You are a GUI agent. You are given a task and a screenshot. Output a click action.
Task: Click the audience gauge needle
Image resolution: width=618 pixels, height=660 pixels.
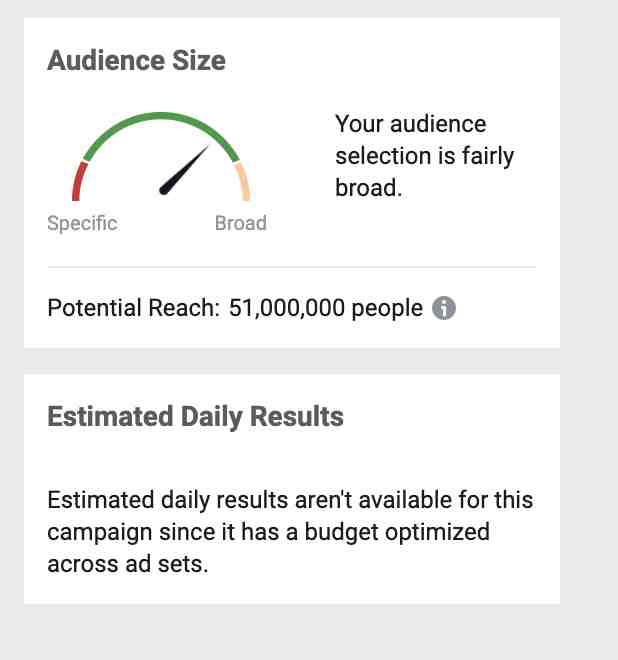click(x=184, y=170)
